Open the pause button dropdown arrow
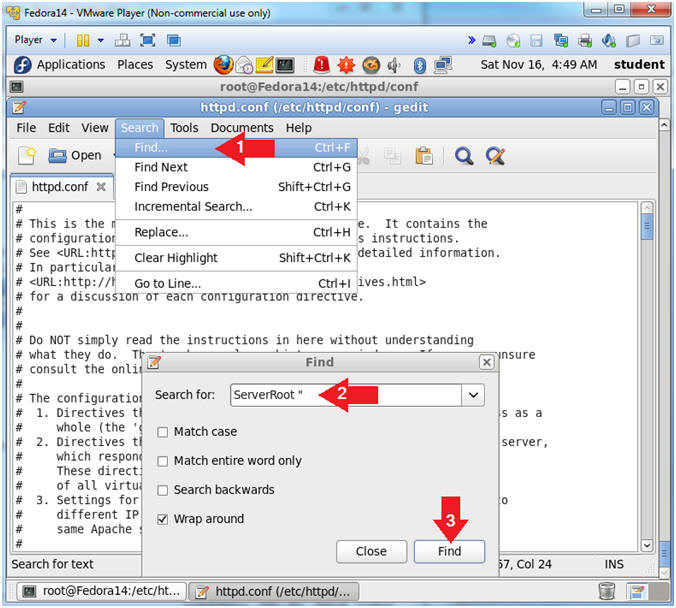 pos(100,41)
